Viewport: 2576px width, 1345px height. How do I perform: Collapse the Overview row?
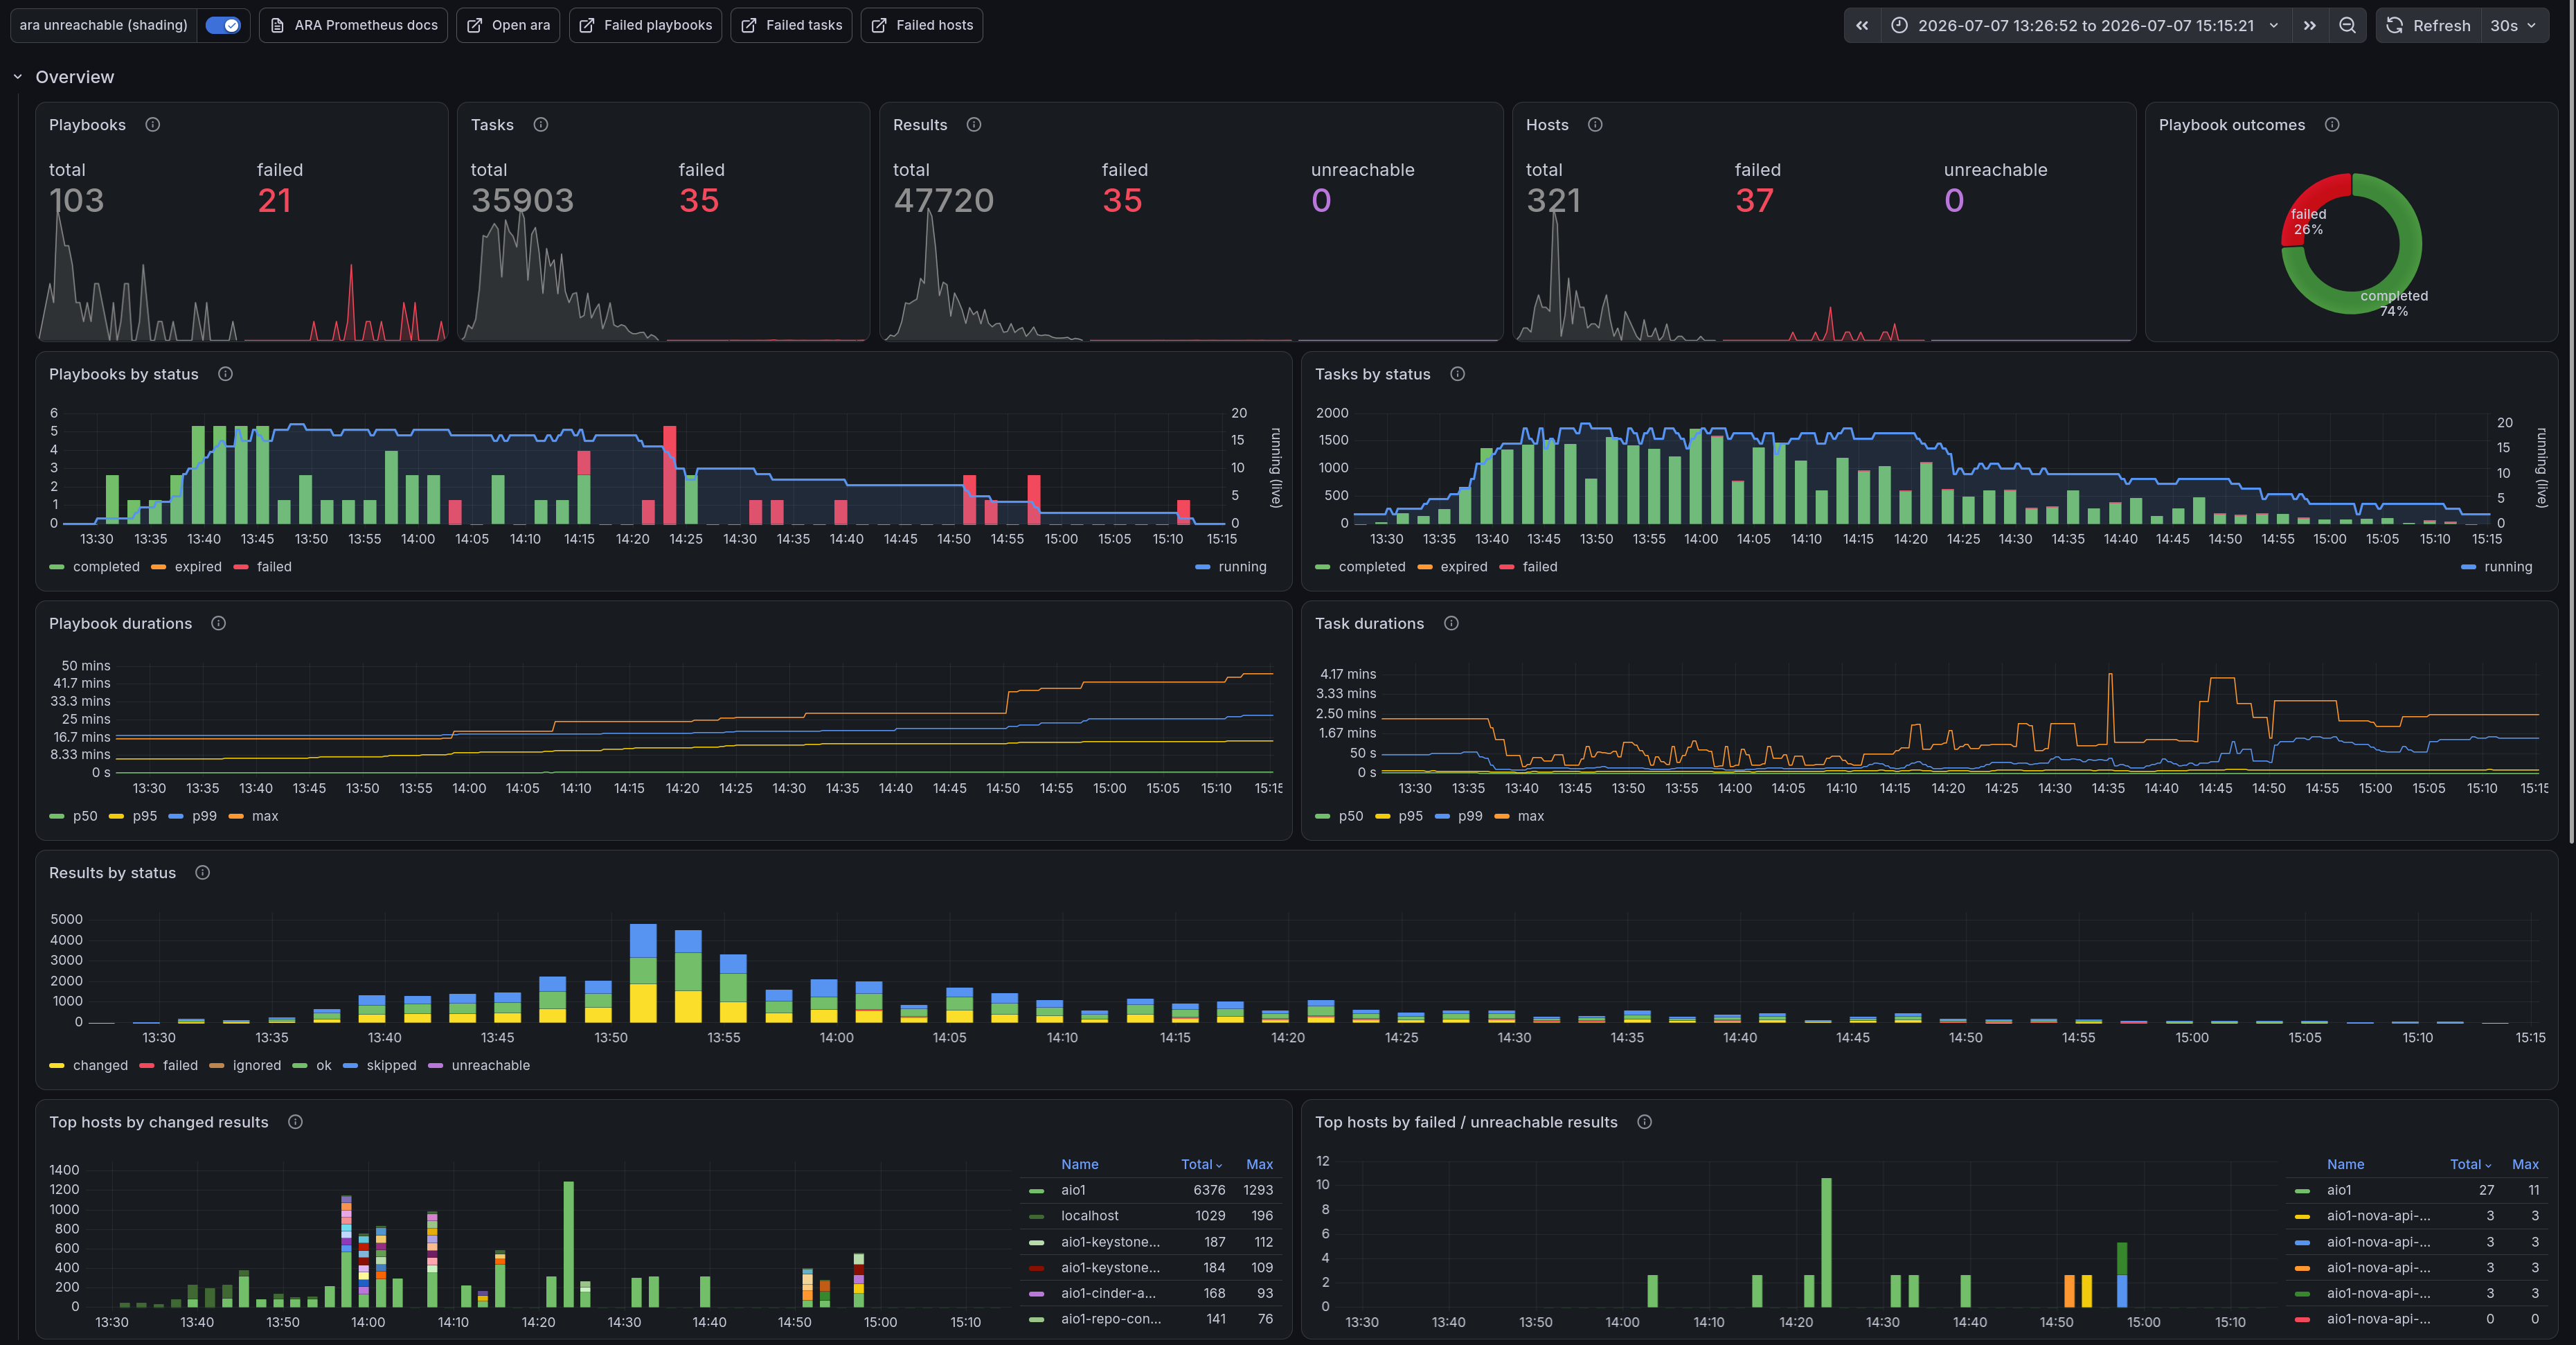point(17,77)
